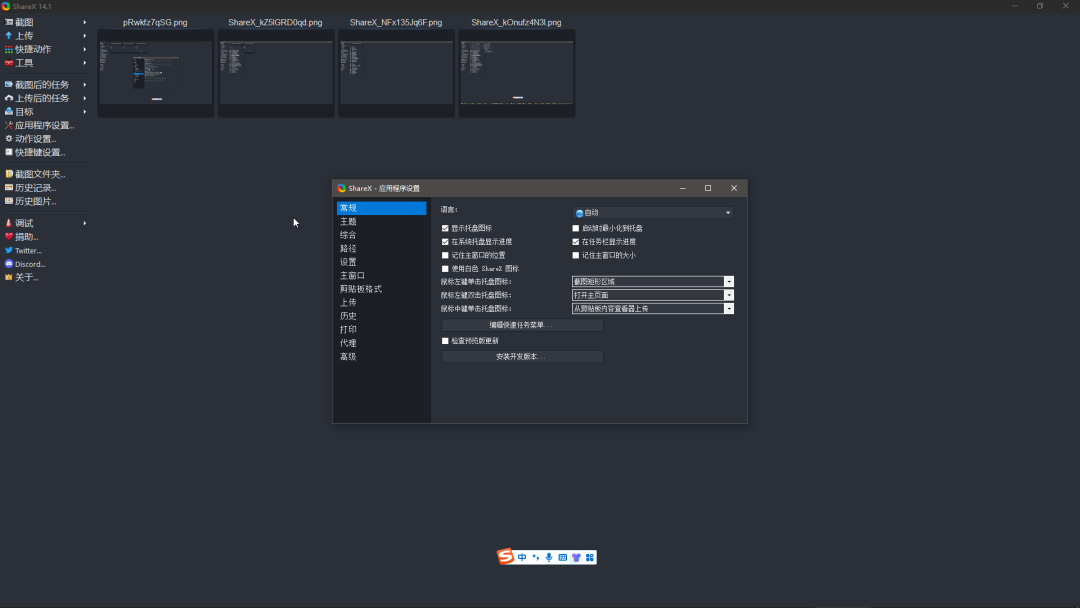
Task: Enable 使用白色 ShareX 图标 checkbox
Action: click(x=445, y=269)
